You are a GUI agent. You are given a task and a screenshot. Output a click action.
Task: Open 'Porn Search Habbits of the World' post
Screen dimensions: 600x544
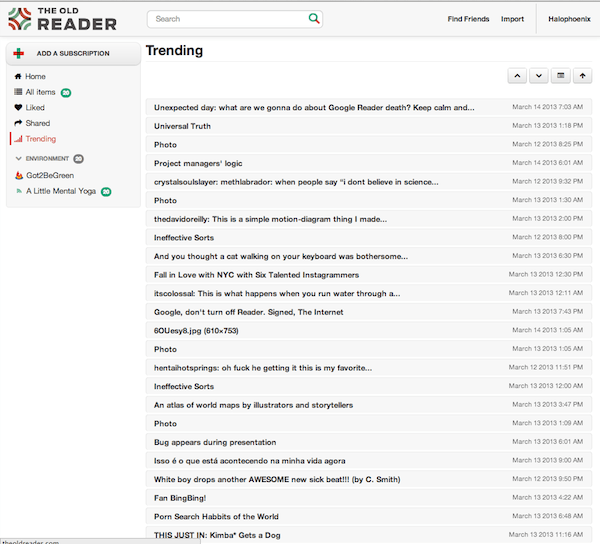tap(368, 517)
